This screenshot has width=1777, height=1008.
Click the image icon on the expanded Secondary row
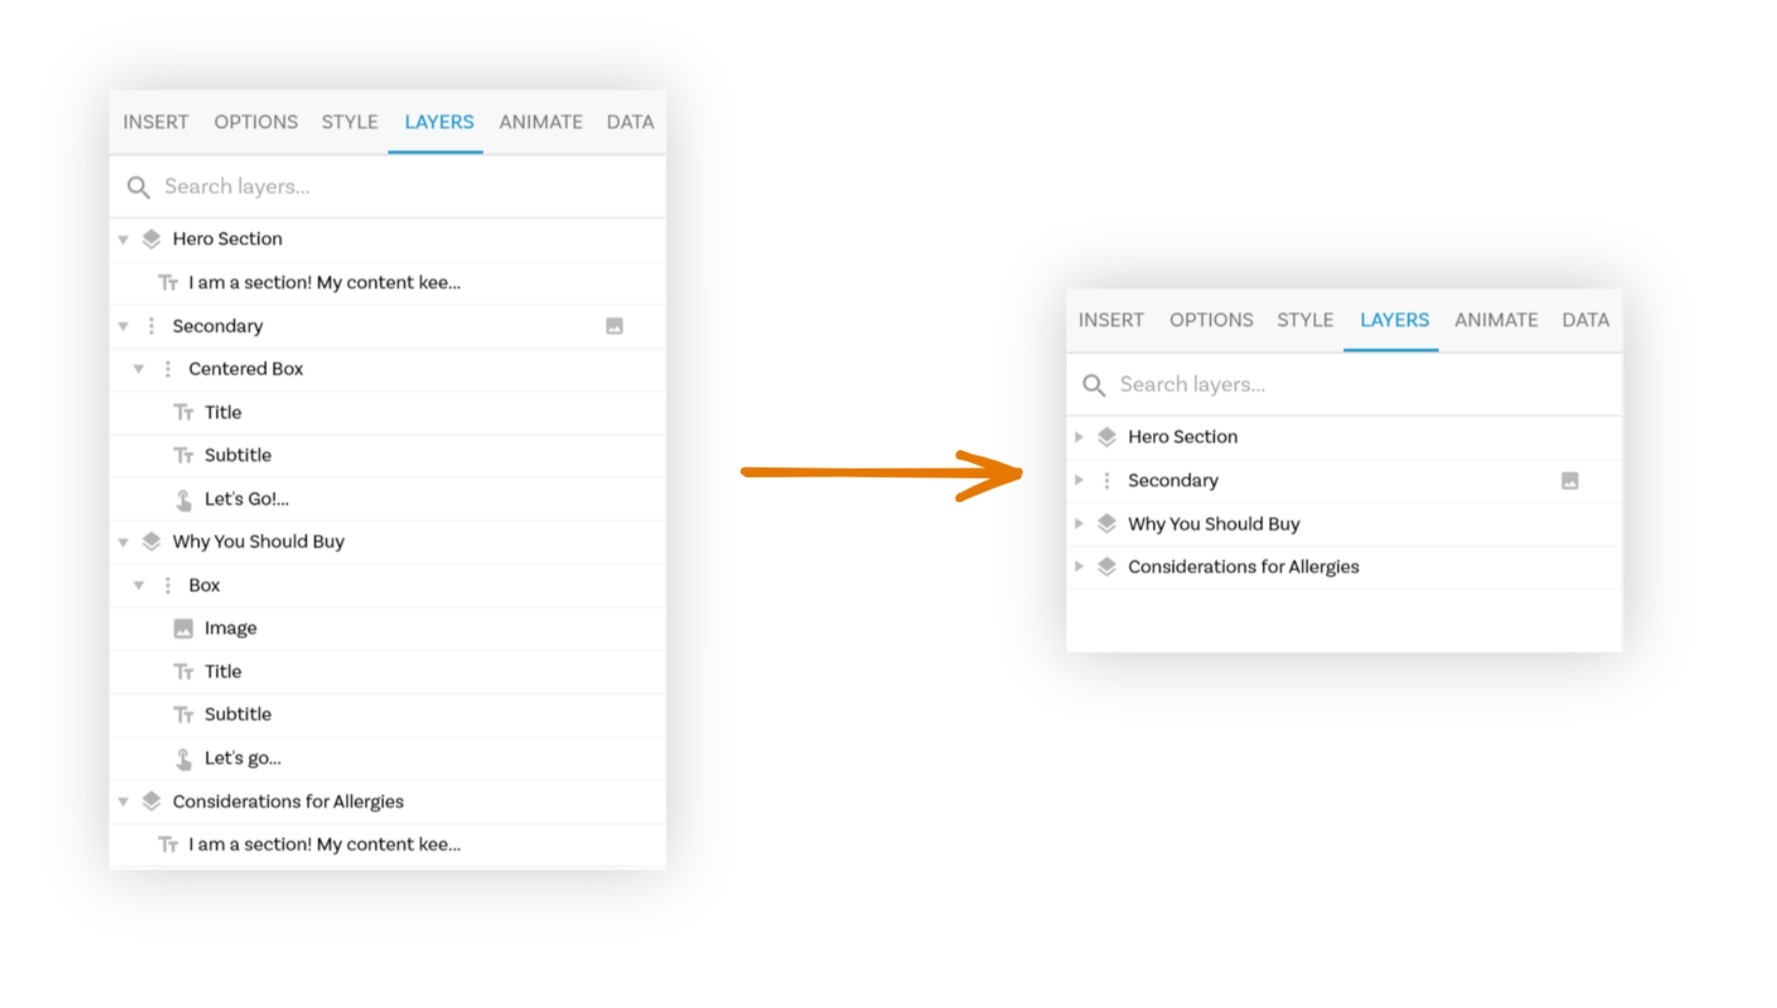point(614,326)
